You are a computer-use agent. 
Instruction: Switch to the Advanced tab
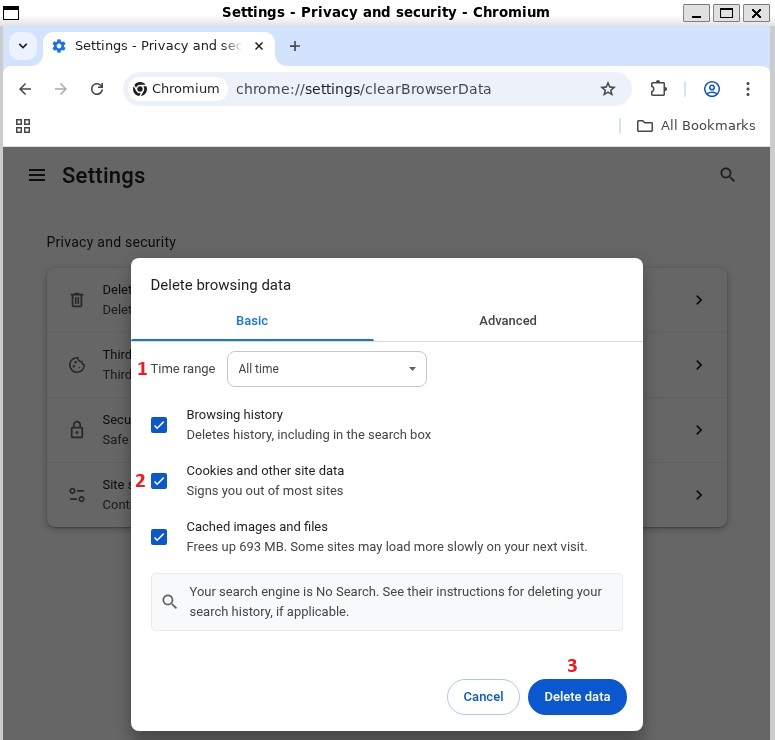(507, 321)
